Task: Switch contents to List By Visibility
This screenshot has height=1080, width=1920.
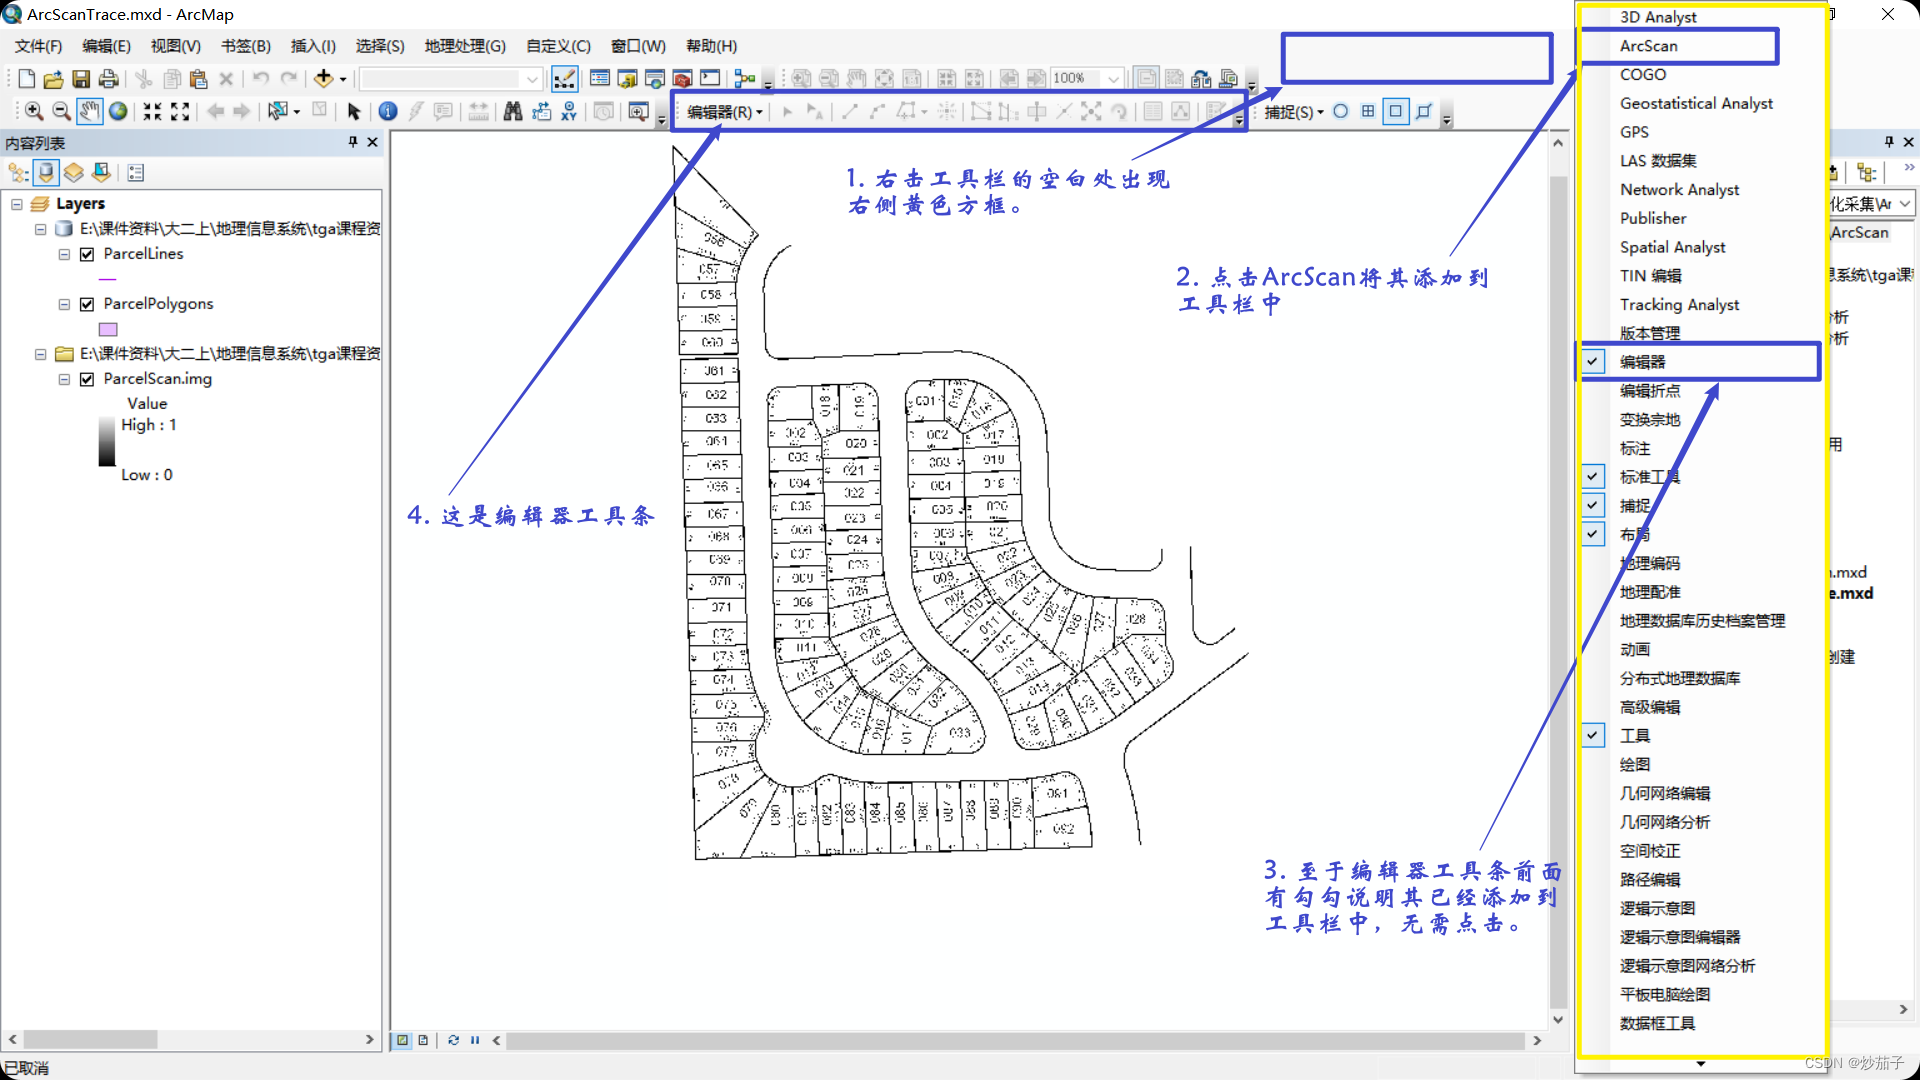Action: pos(74,172)
